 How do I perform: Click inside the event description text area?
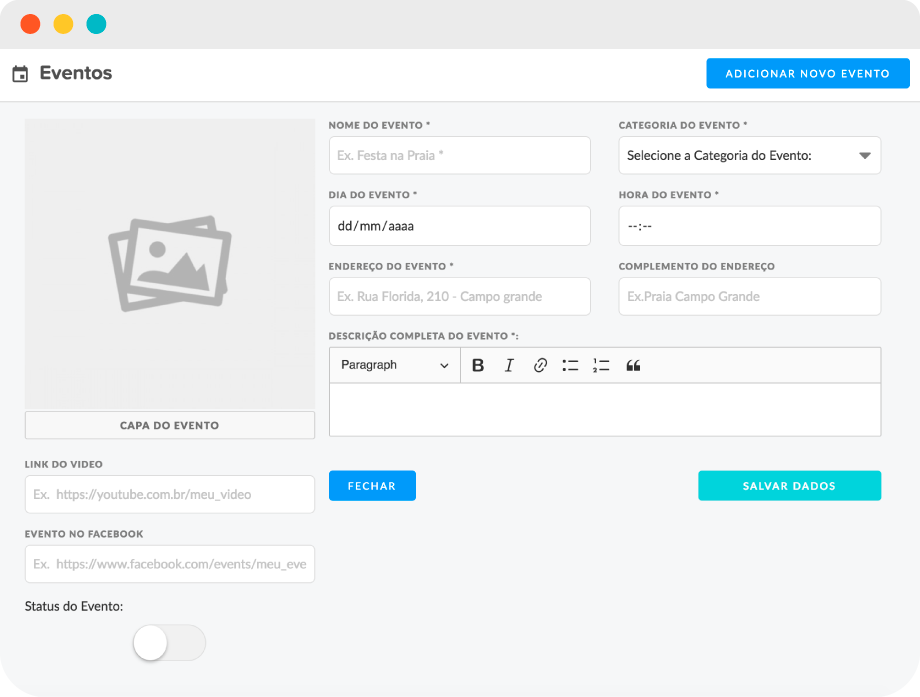click(x=605, y=410)
